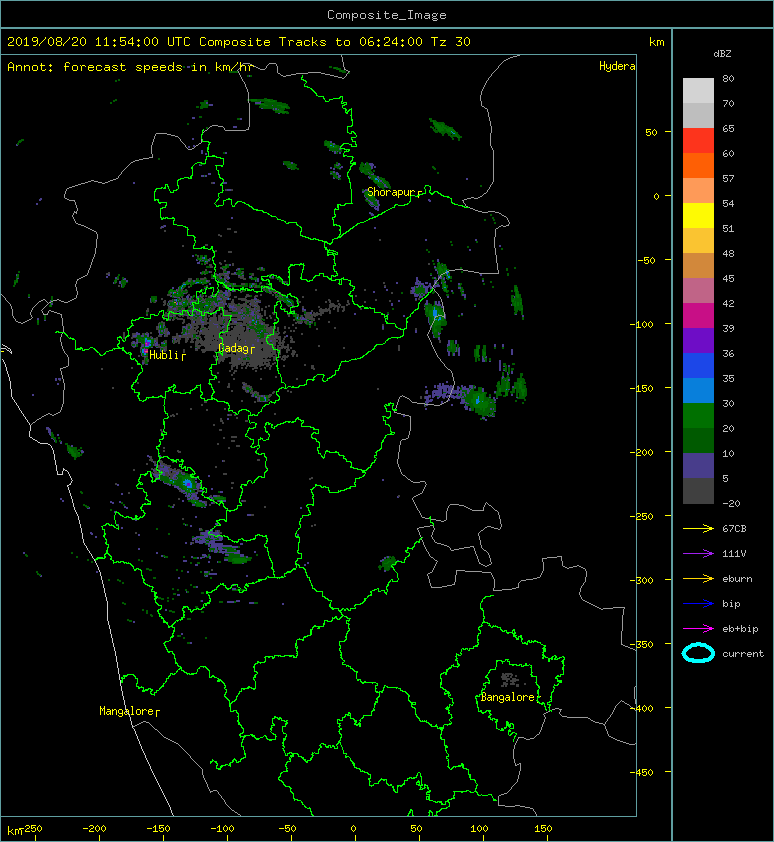The width and height of the screenshot is (774, 842).
Task: Click the horizontal axis label '100'
Action: (x=479, y=829)
